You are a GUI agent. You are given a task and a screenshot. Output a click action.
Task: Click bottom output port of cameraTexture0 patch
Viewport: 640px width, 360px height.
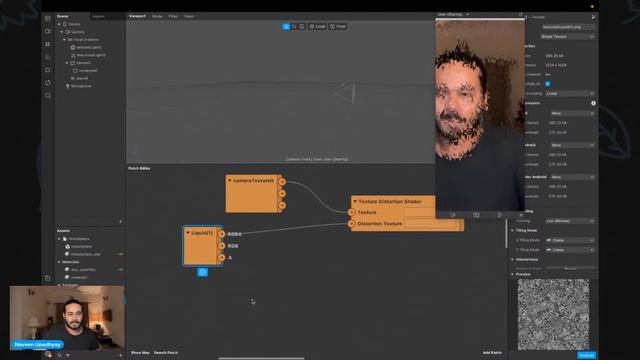(282, 205)
